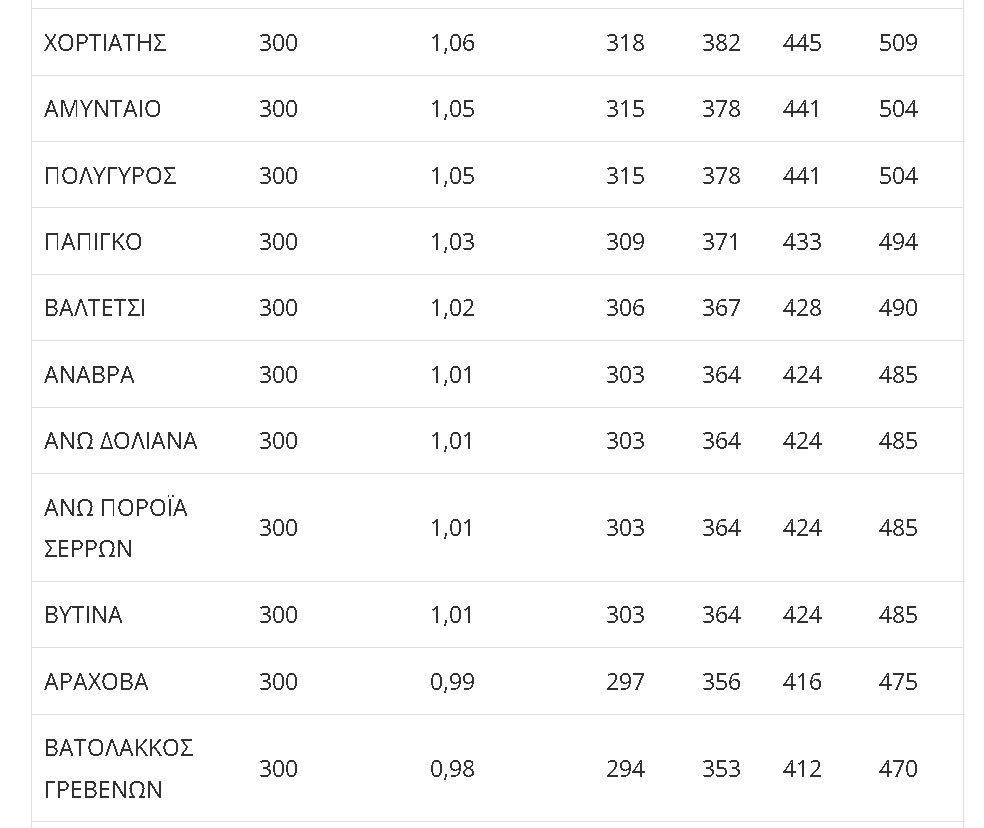This screenshot has width=984, height=828.
Task: Click the ΑΝΩ ΠΟΡΟΪΑ ΣΕΡΡΩΝ cell
Action: click(115, 528)
